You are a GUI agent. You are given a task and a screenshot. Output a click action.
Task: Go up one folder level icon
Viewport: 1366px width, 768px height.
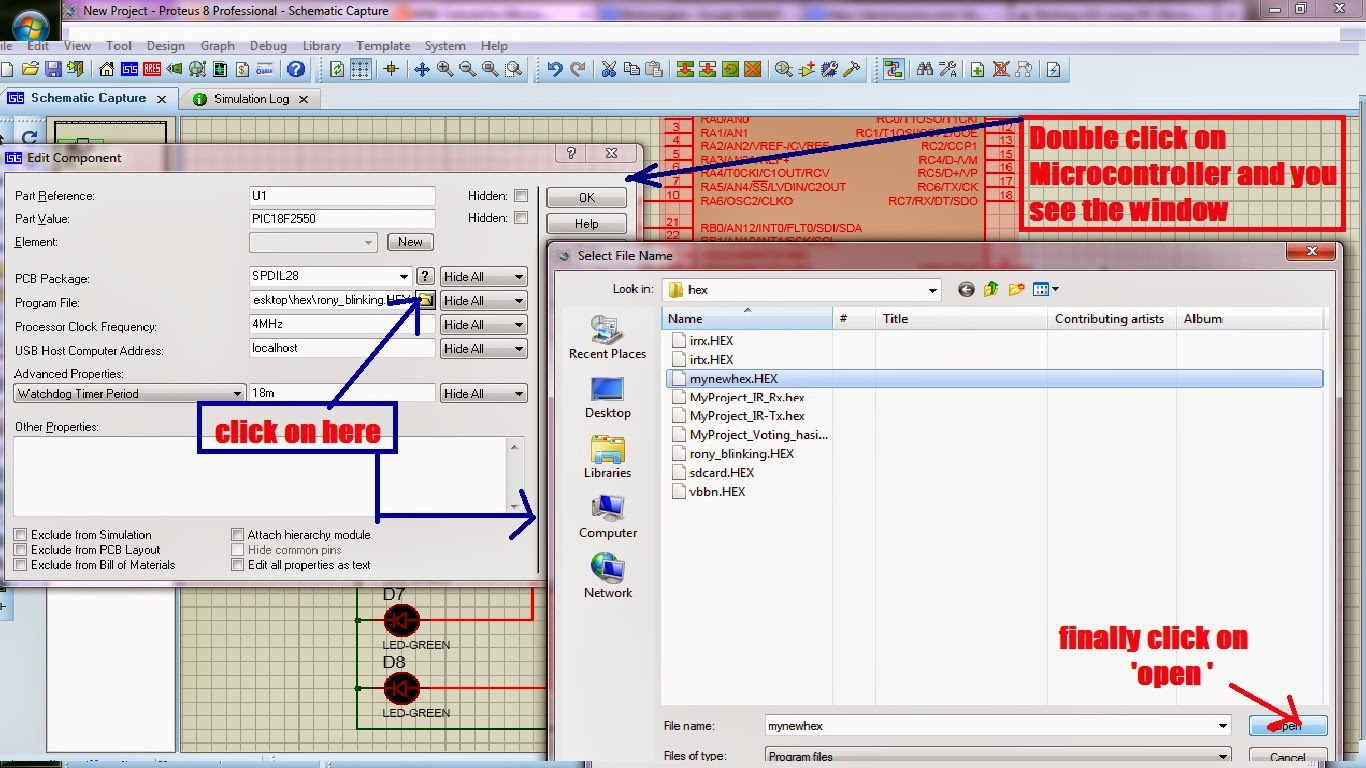(991, 289)
